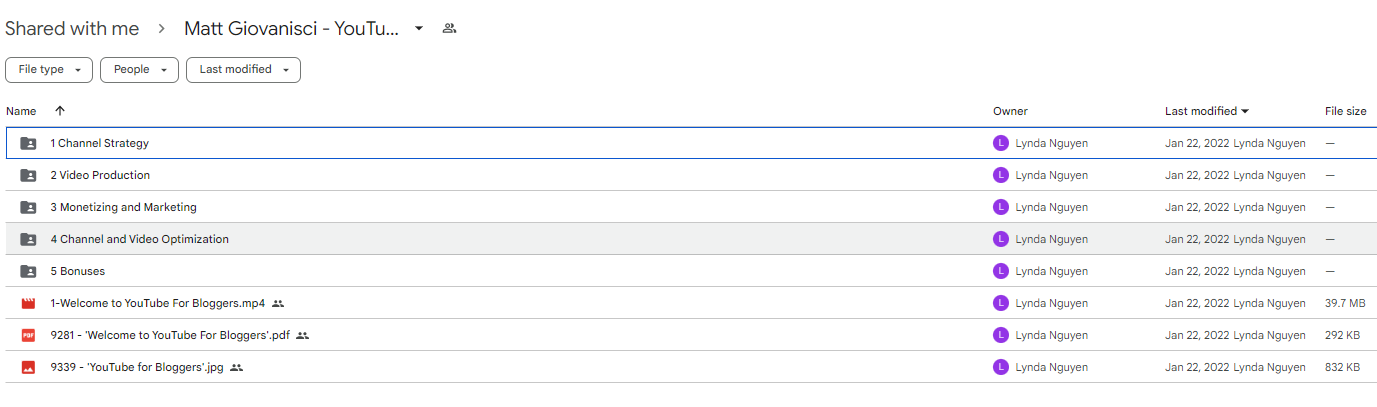Open the File type filter dropdown
This screenshot has height=407, width=1377.
49,70
